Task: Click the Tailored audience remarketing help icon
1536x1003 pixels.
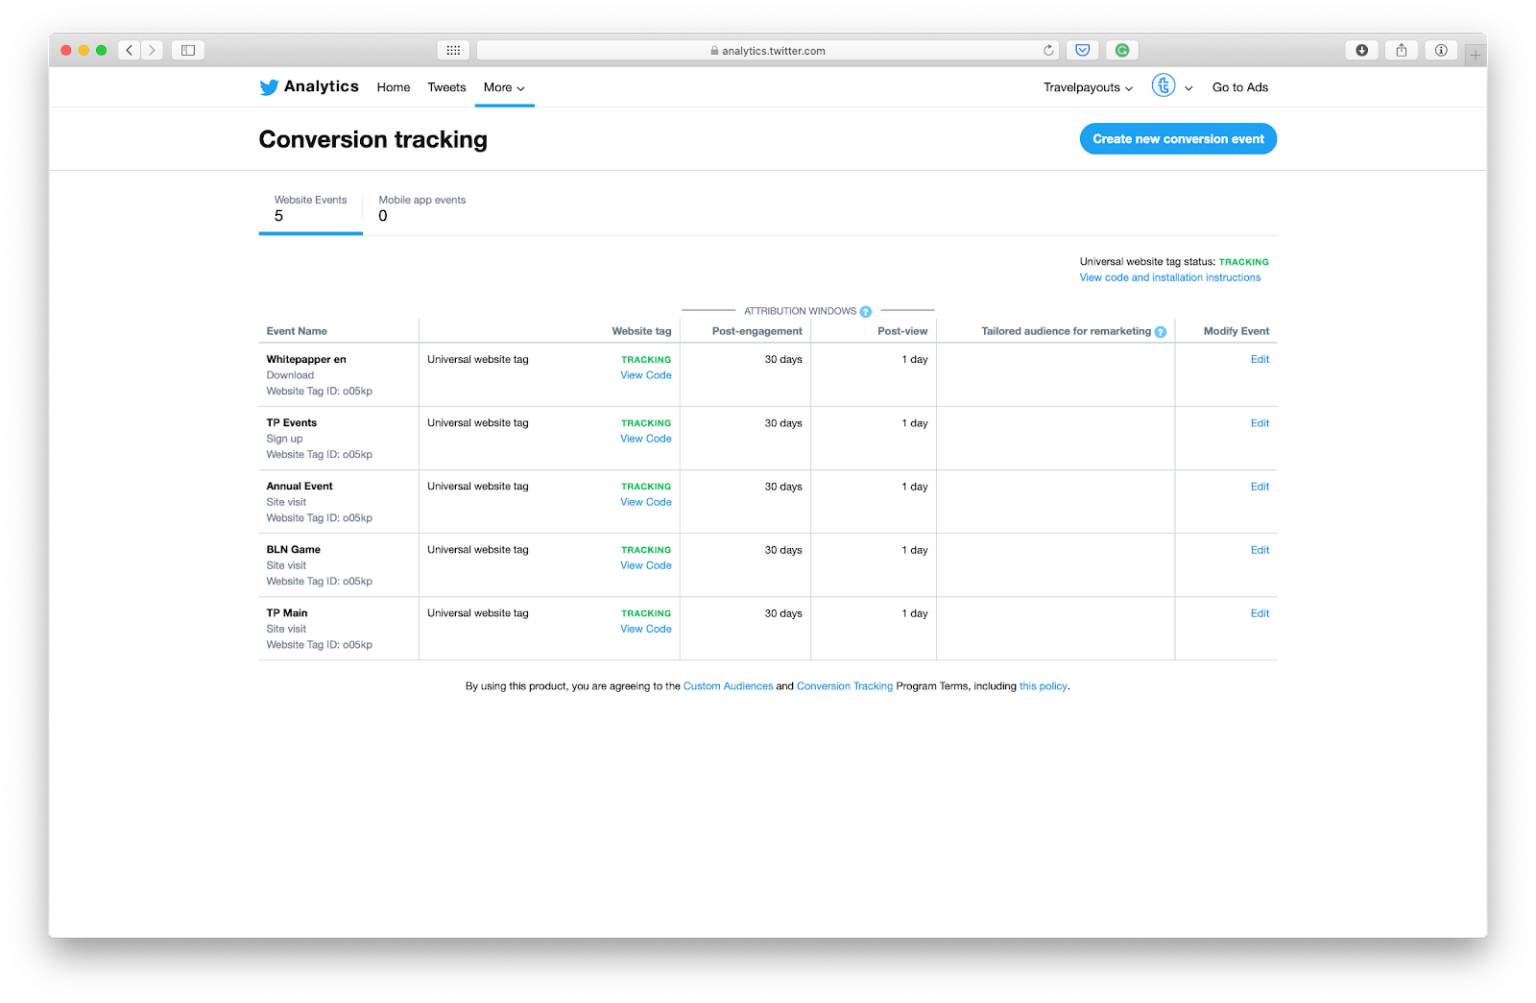Action: pyautogui.click(x=1160, y=331)
